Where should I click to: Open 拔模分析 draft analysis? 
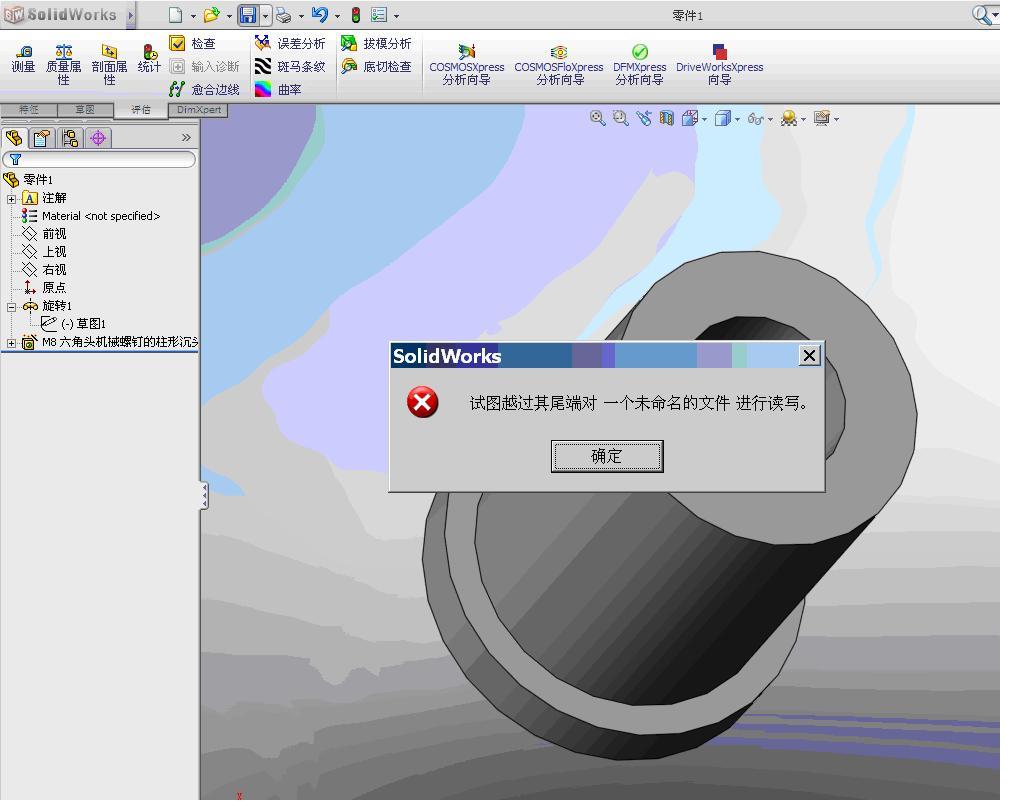coord(376,43)
